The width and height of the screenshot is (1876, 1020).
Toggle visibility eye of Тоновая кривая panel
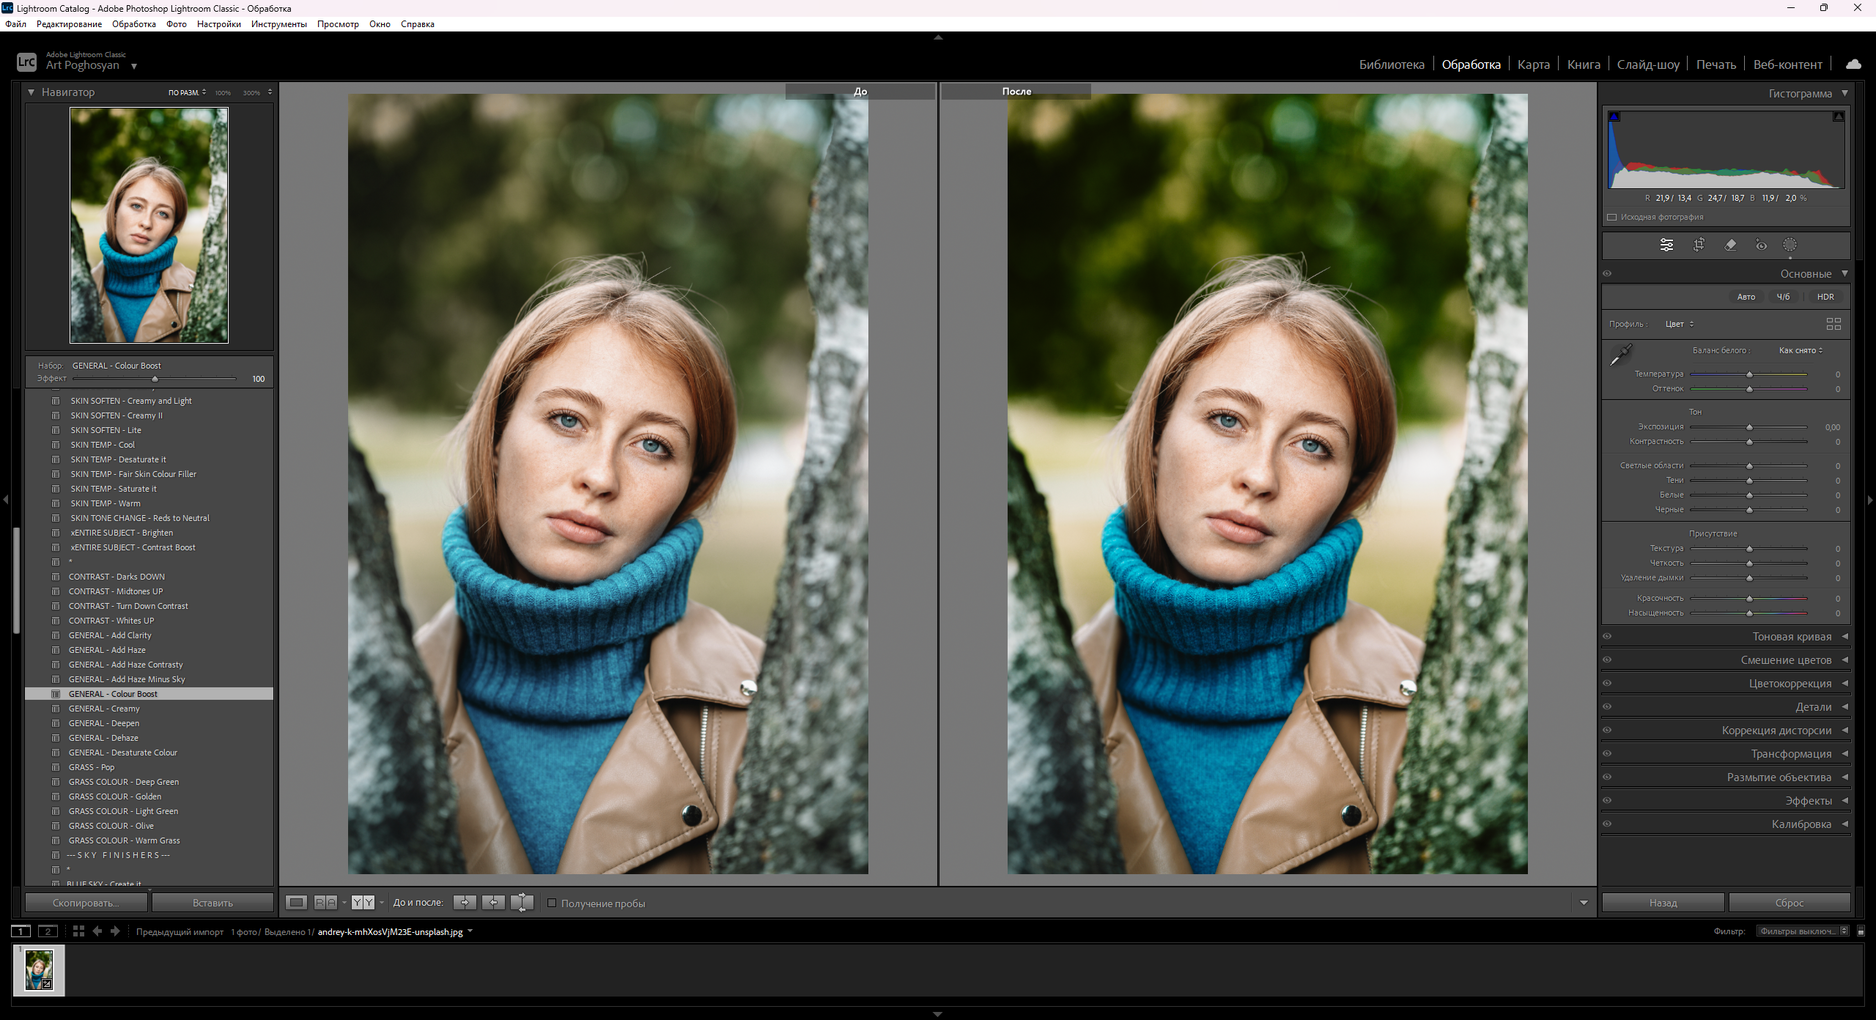[1608, 637]
